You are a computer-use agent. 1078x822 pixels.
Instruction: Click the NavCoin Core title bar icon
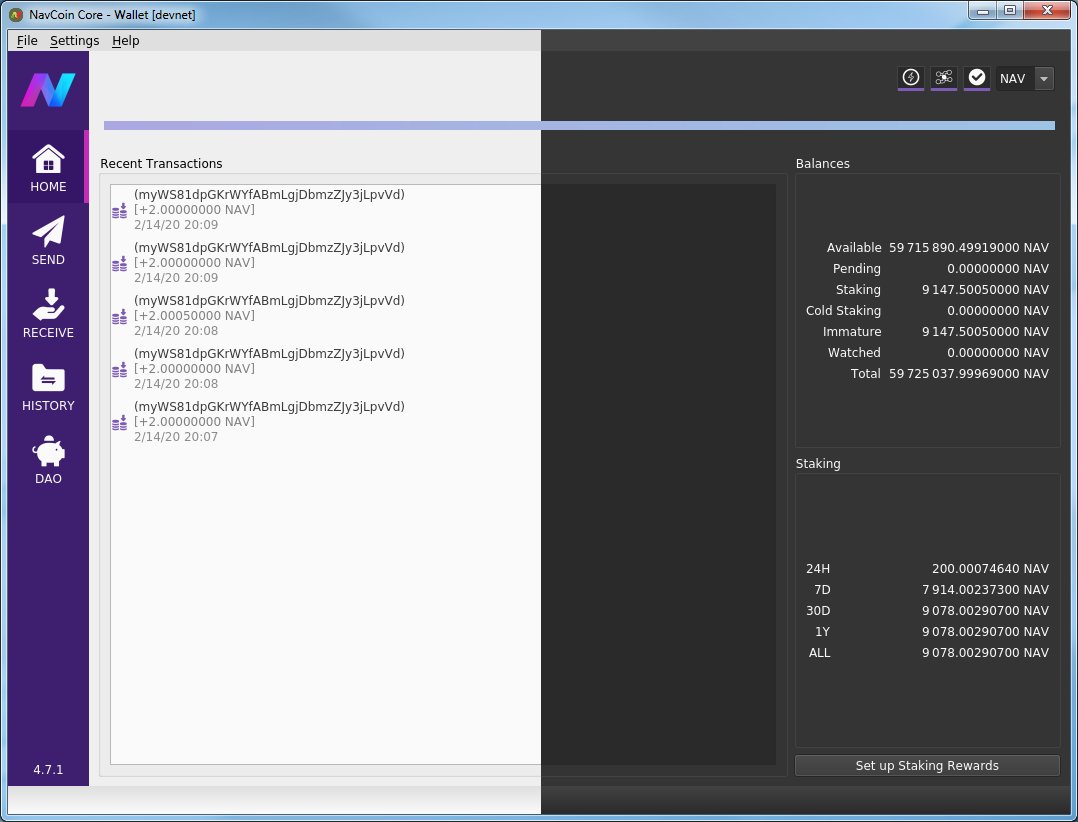(16, 14)
